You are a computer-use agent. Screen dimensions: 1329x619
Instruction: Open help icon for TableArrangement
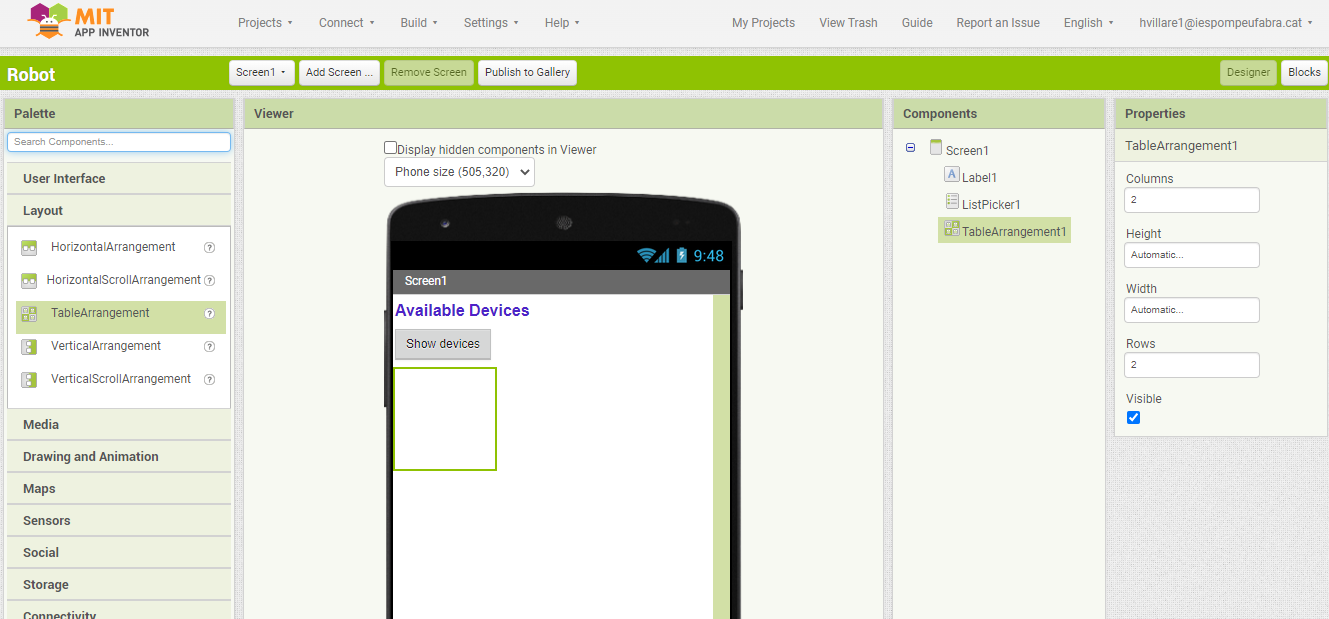coord(210,313)
